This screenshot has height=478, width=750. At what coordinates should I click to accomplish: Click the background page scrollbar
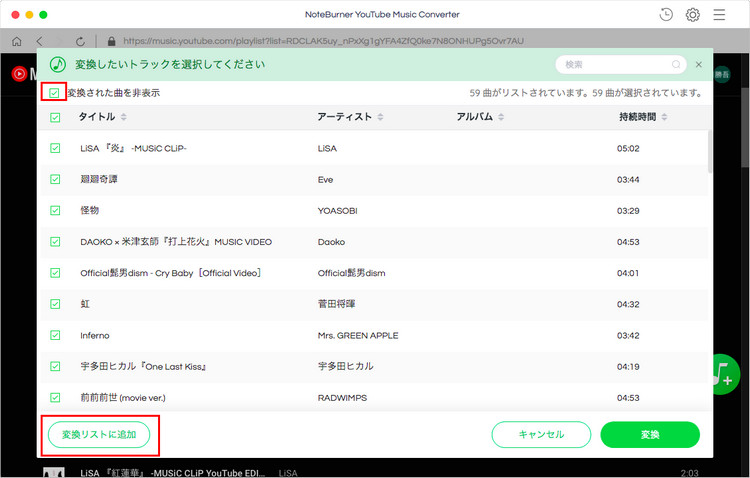[745, 127]
